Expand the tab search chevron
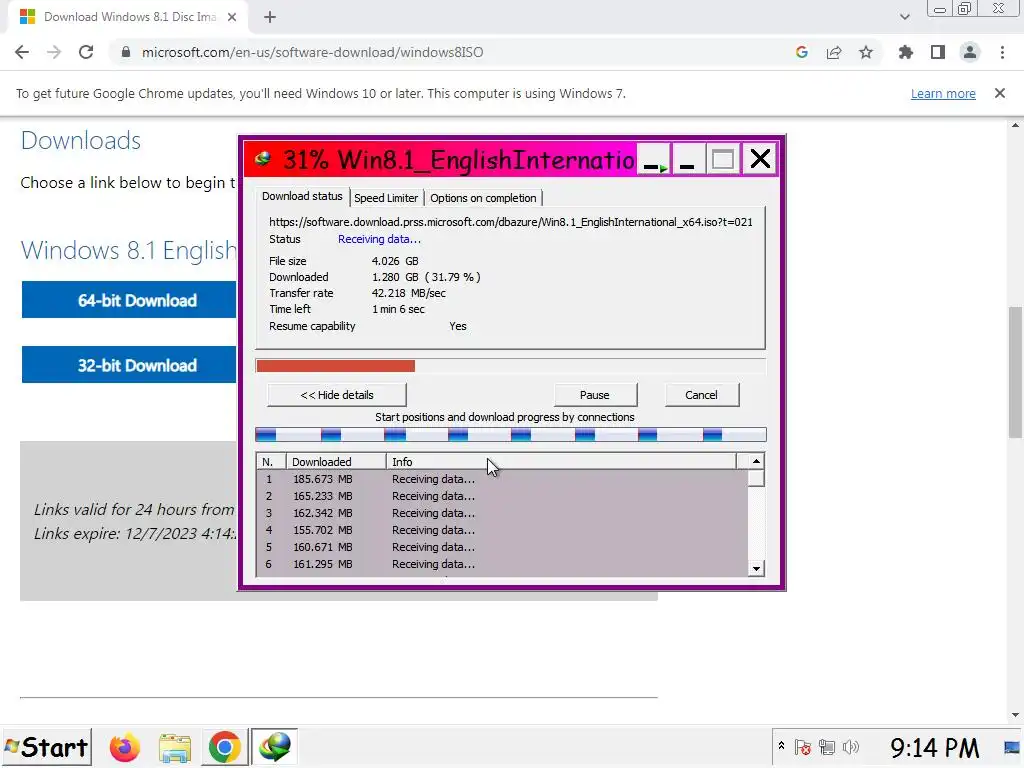1024x768 pixels. tap(904, 17)
